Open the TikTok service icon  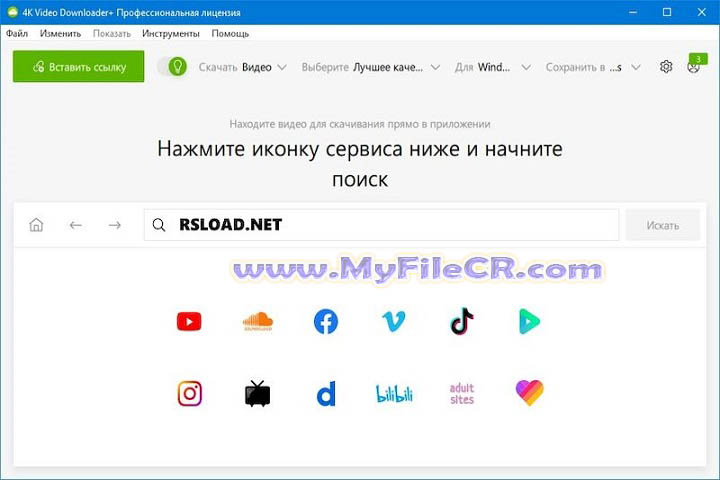[462, 322]
